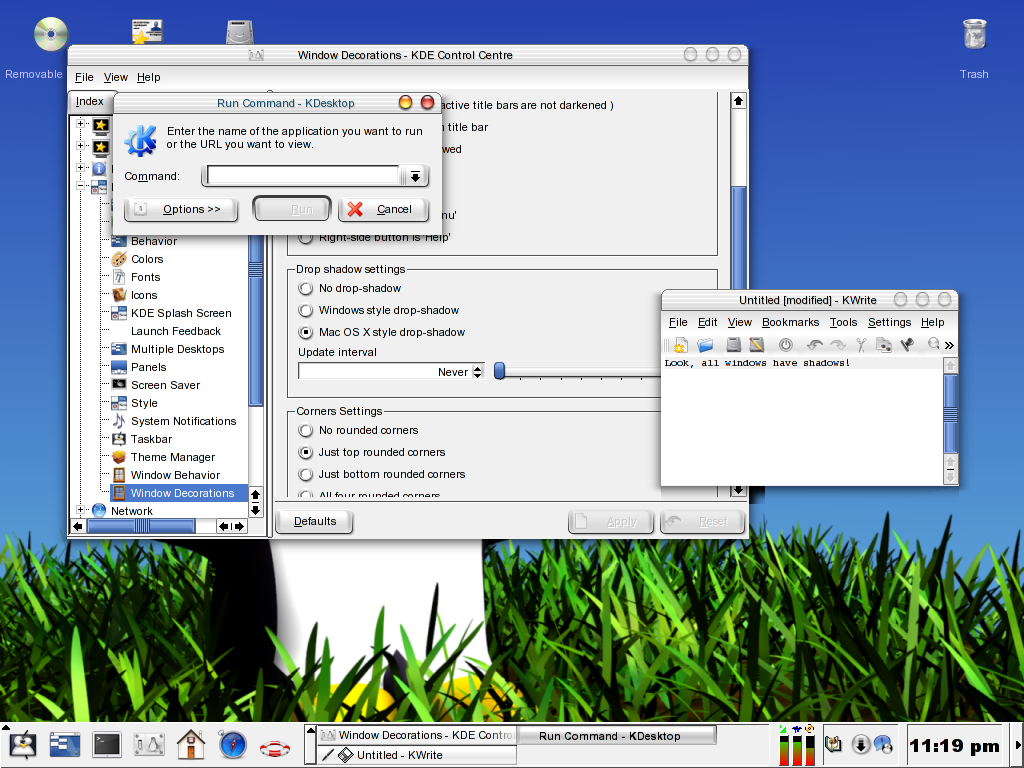The width and height of the screenshot is (1024, 768).
Task: Expand the info icon tree node
Action: pos(80,167)
